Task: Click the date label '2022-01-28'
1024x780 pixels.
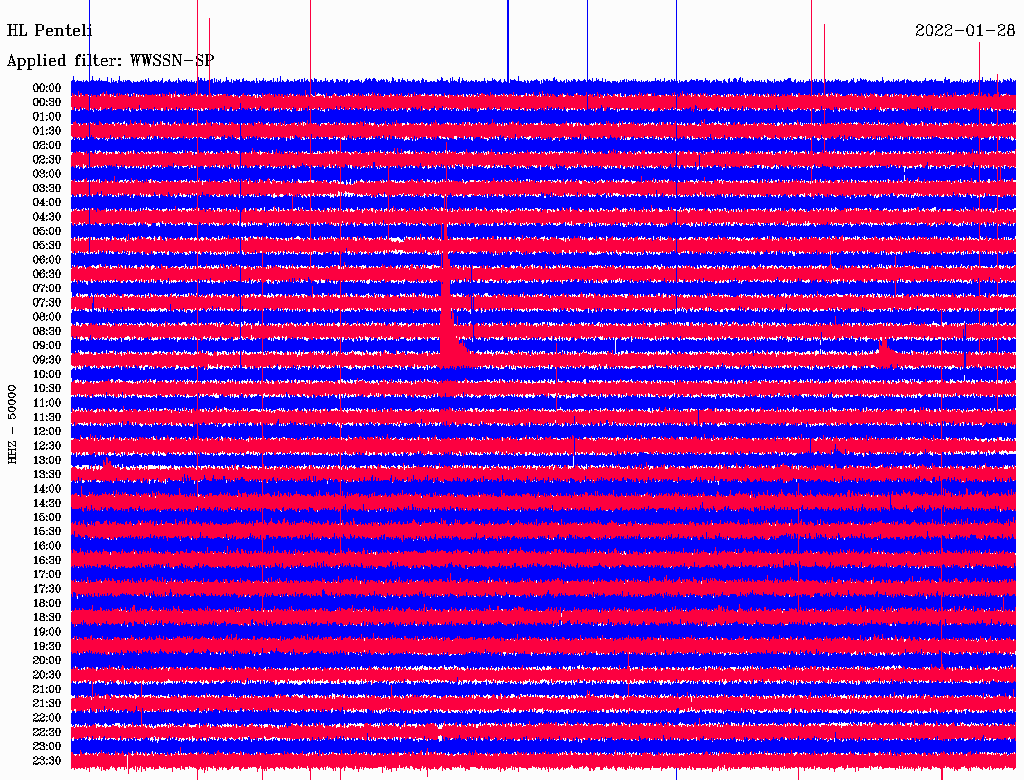Action: (965, 31)
